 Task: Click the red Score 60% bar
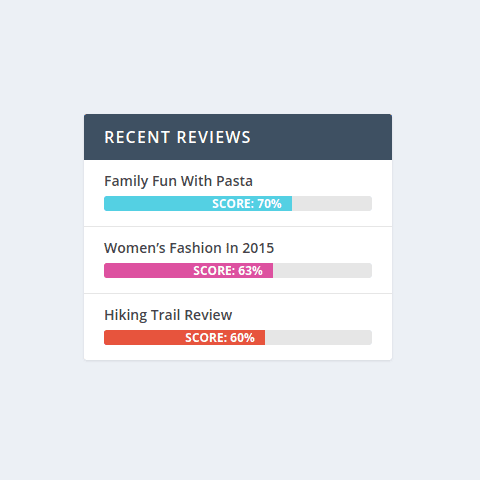(184, 337)
